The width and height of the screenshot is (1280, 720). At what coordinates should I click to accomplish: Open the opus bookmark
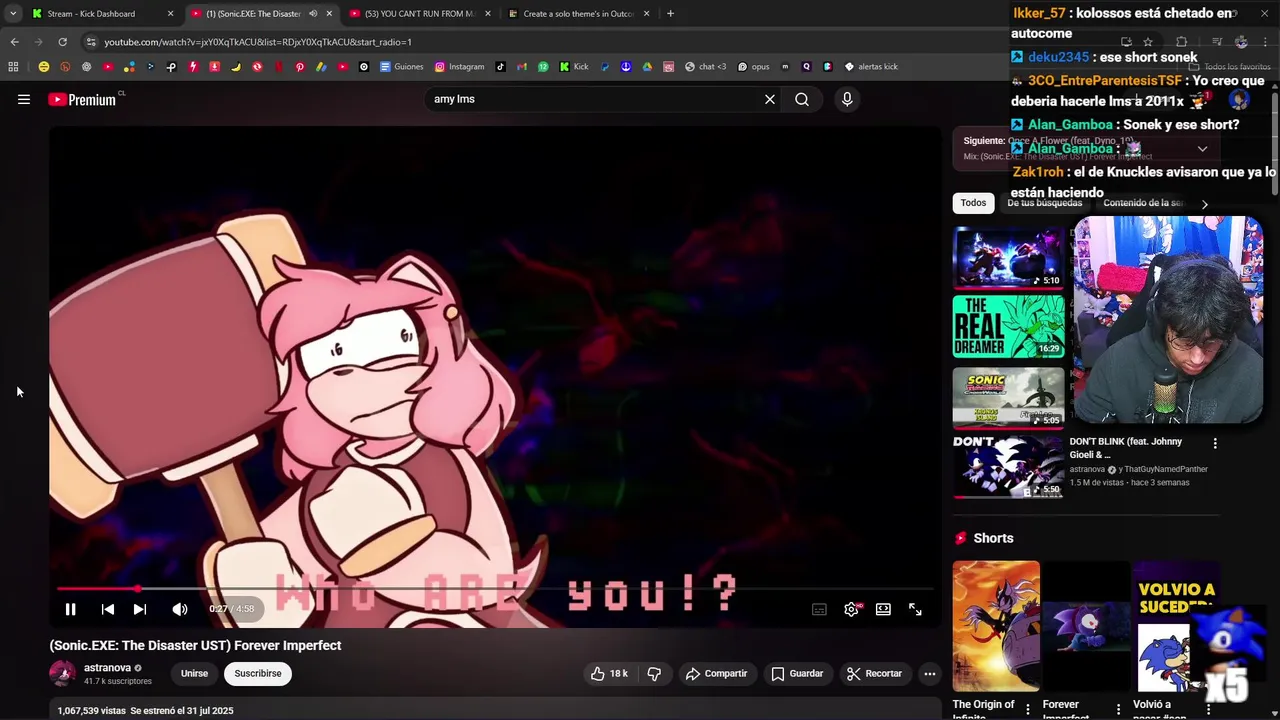tap(753, 67)
